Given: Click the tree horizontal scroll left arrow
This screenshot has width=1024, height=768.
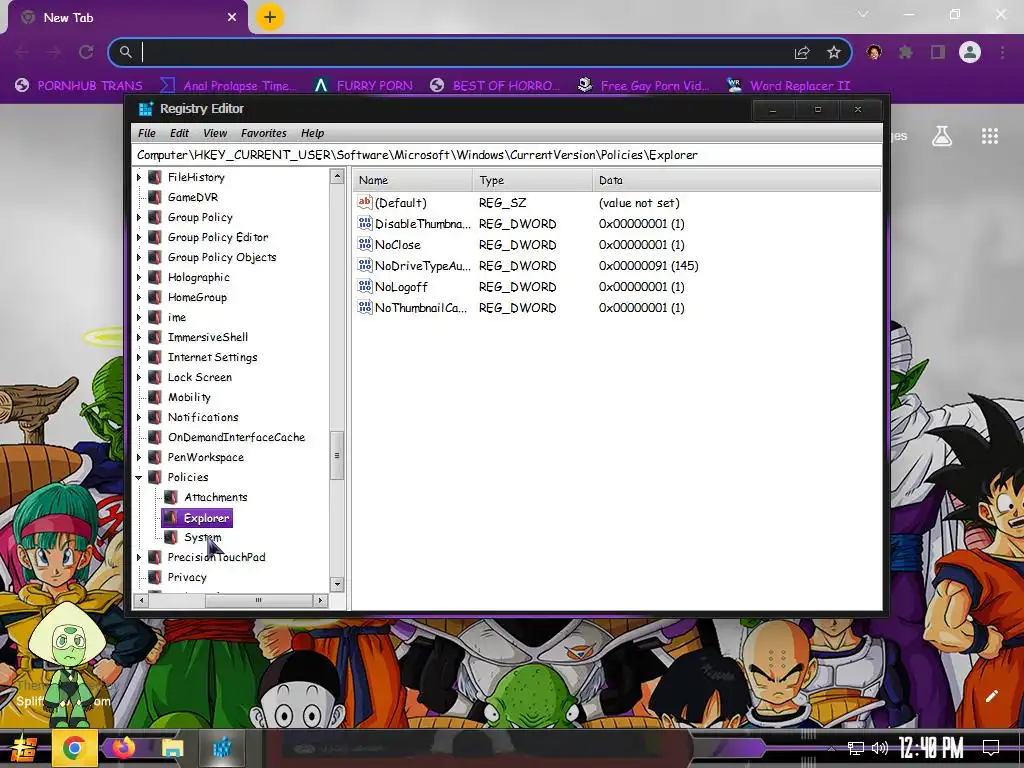Looking at the screenshot, I should [x=142, y=600].
